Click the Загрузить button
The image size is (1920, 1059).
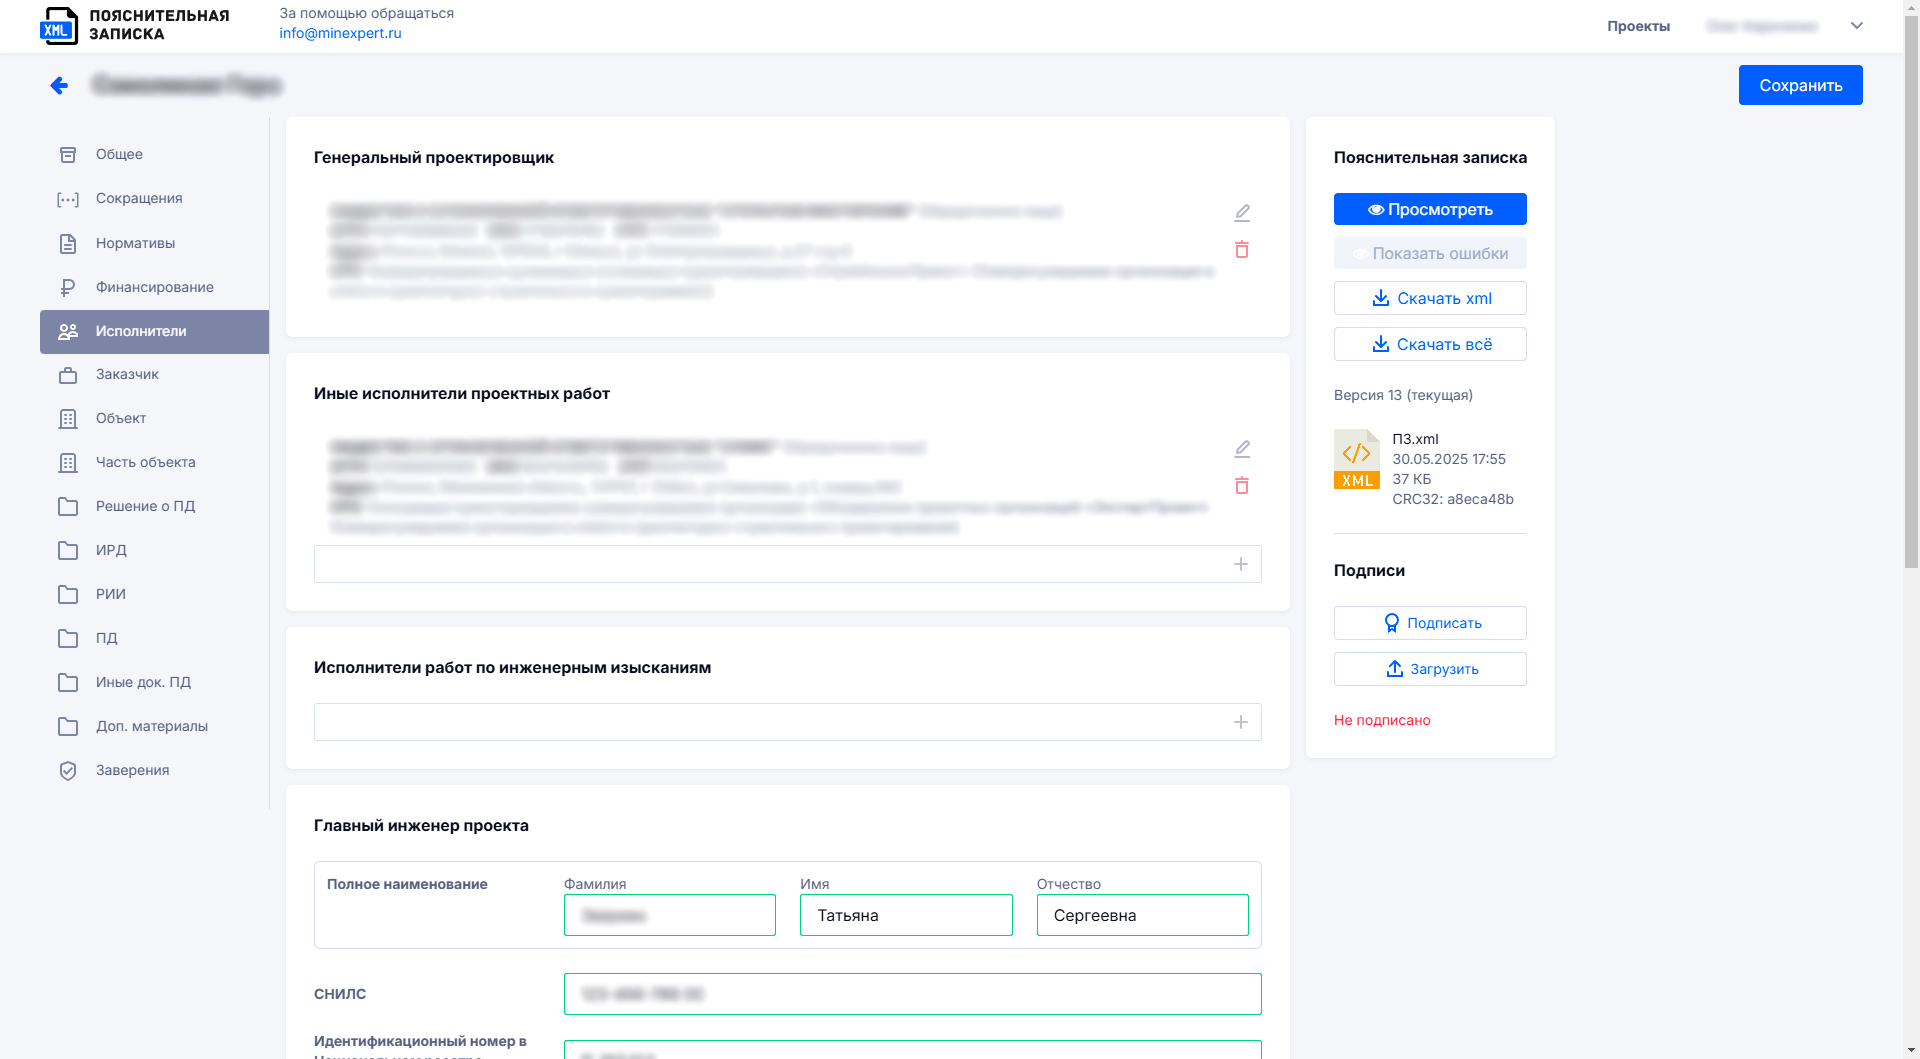coord(1430,669)
